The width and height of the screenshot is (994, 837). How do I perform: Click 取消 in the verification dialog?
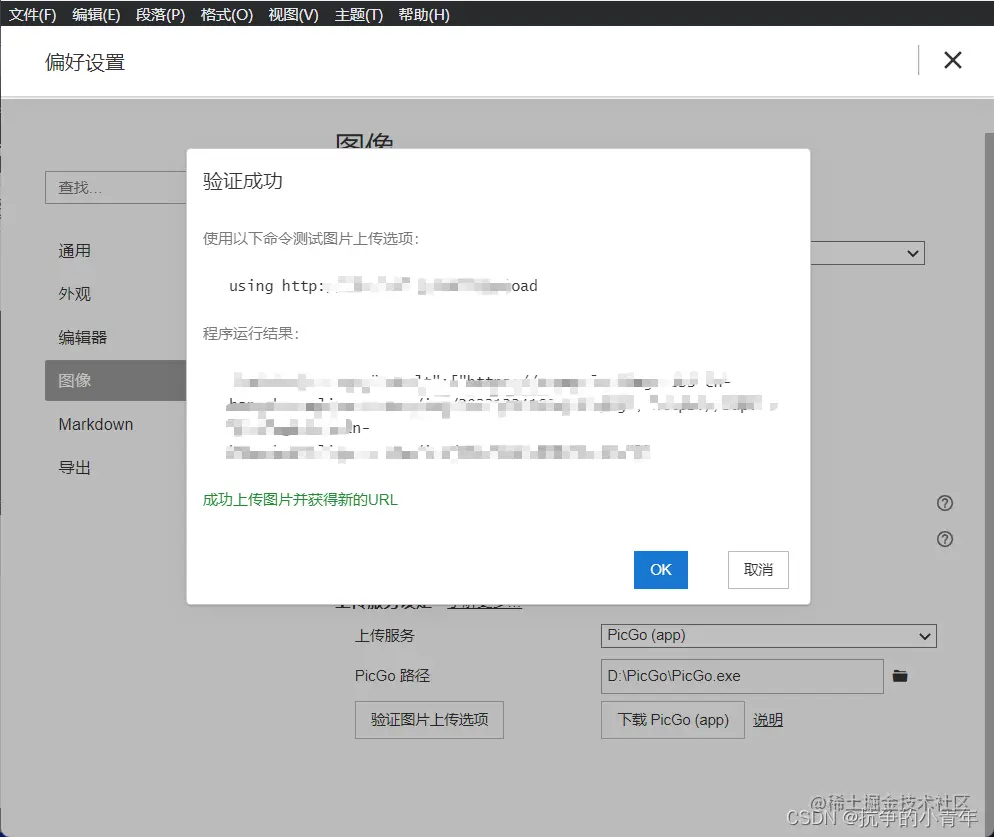(758, 570)
